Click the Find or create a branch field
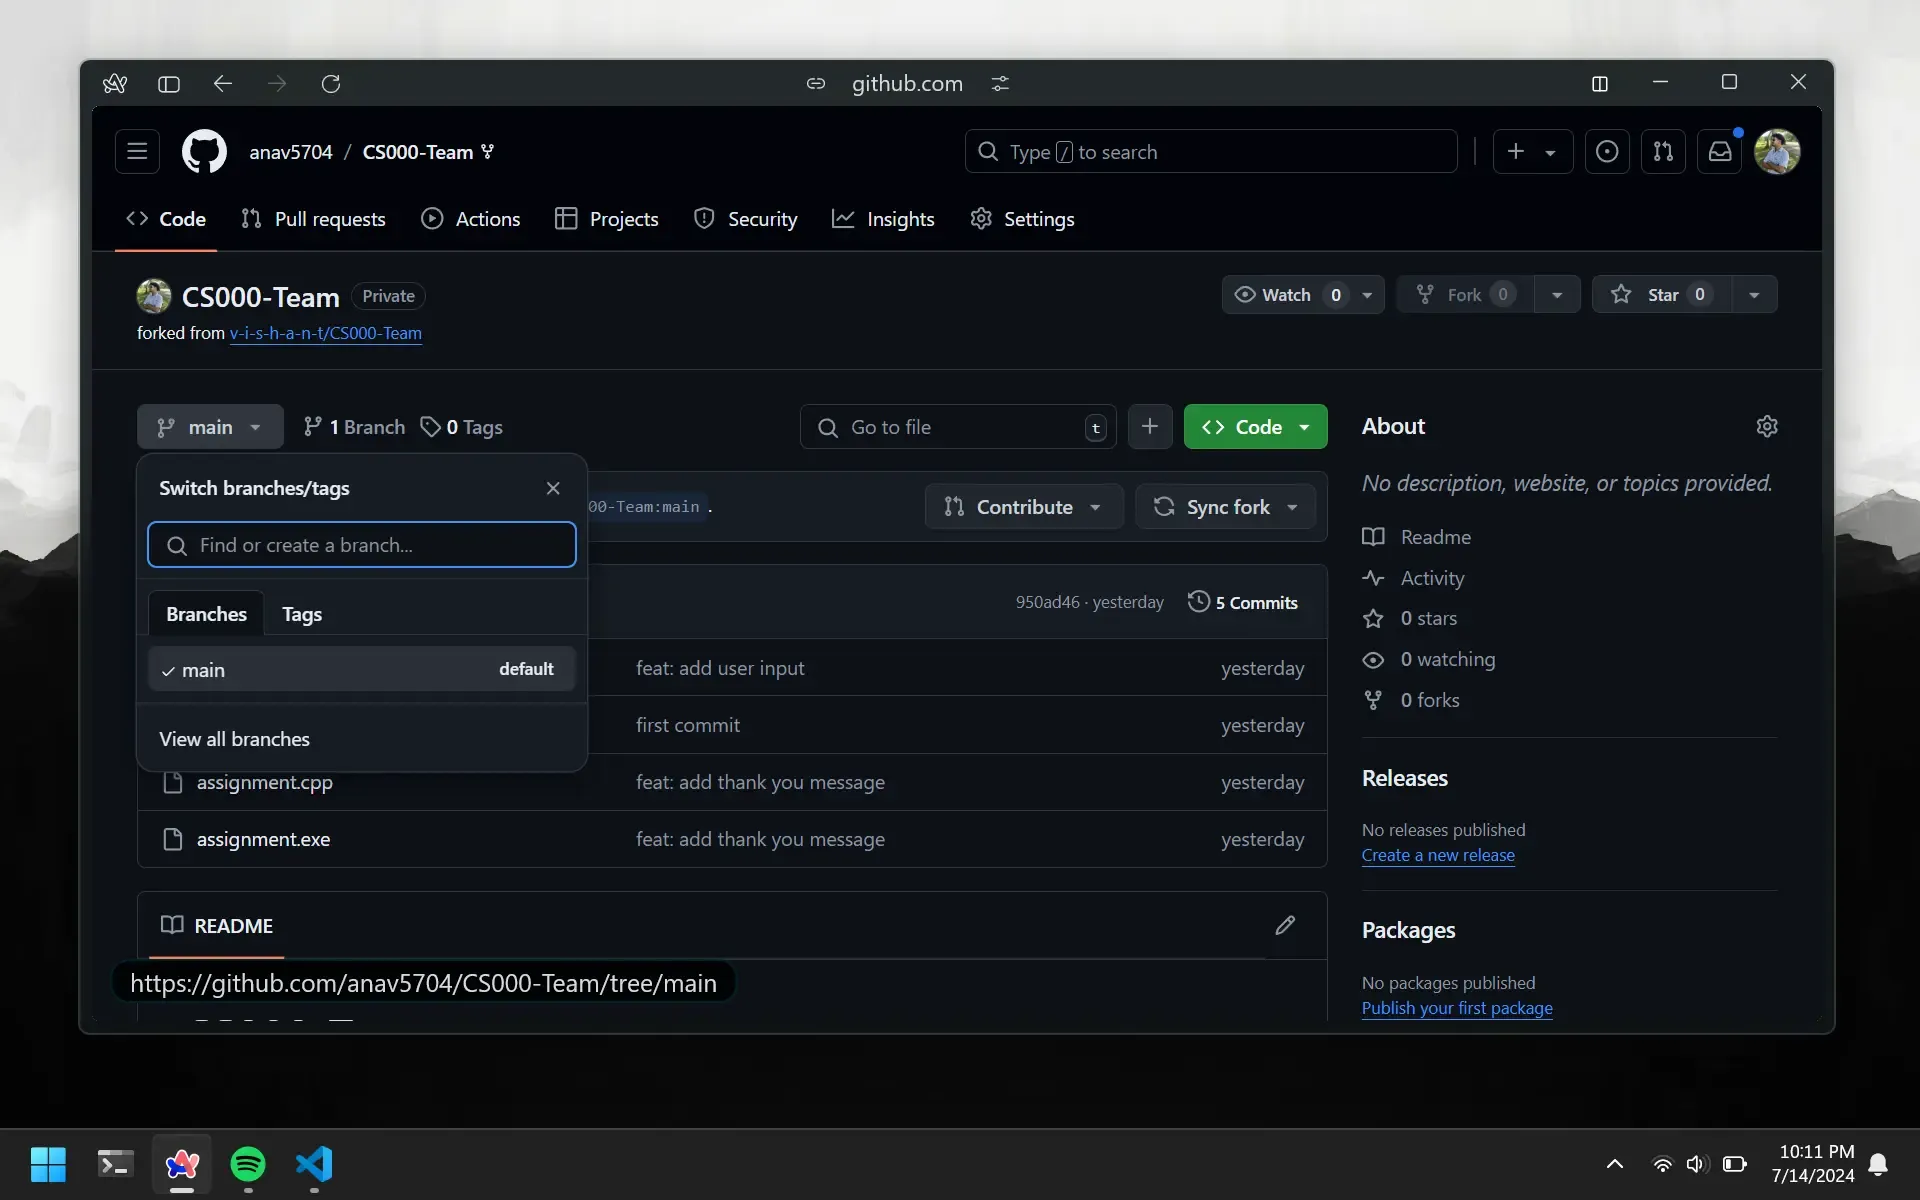Screen dimensions: 1920x1200 (362, 545)
